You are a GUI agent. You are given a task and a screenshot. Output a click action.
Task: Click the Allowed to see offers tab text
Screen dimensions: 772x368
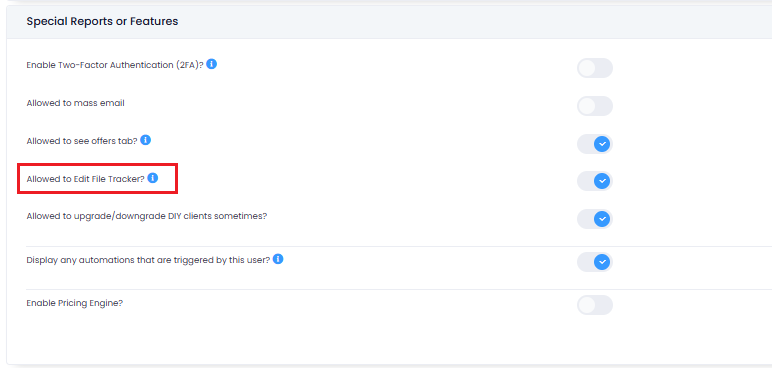tap(82, 141)
